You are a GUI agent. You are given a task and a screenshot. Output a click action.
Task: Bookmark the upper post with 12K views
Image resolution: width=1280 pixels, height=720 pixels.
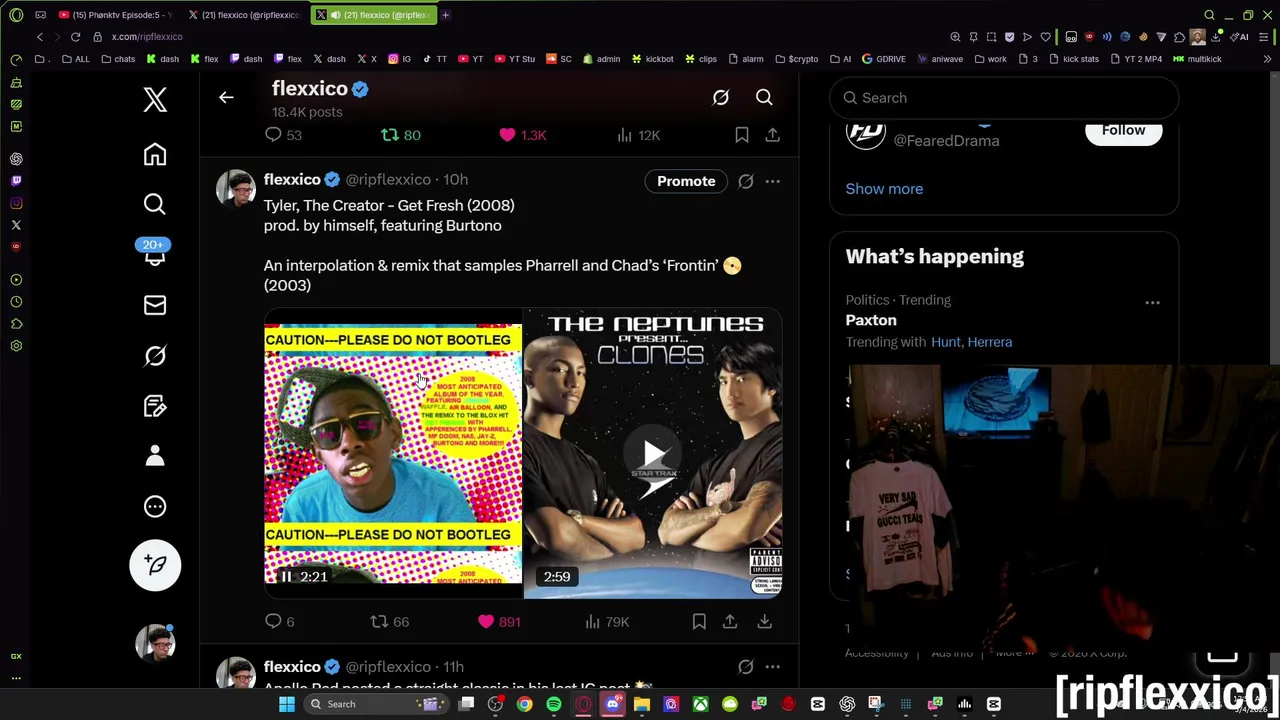742,135
